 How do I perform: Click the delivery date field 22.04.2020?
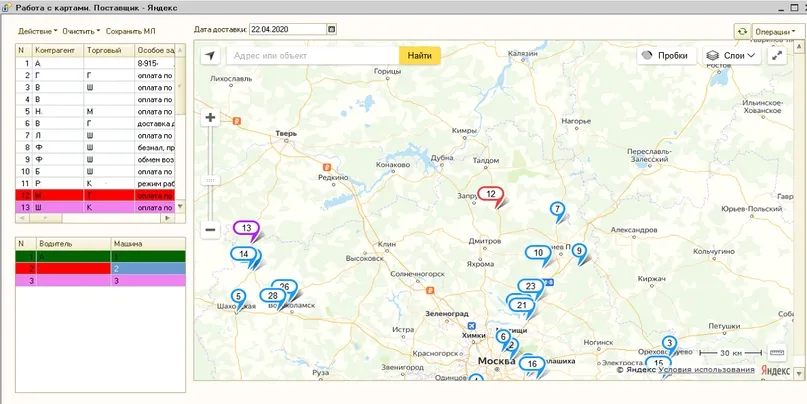point(288,29)
